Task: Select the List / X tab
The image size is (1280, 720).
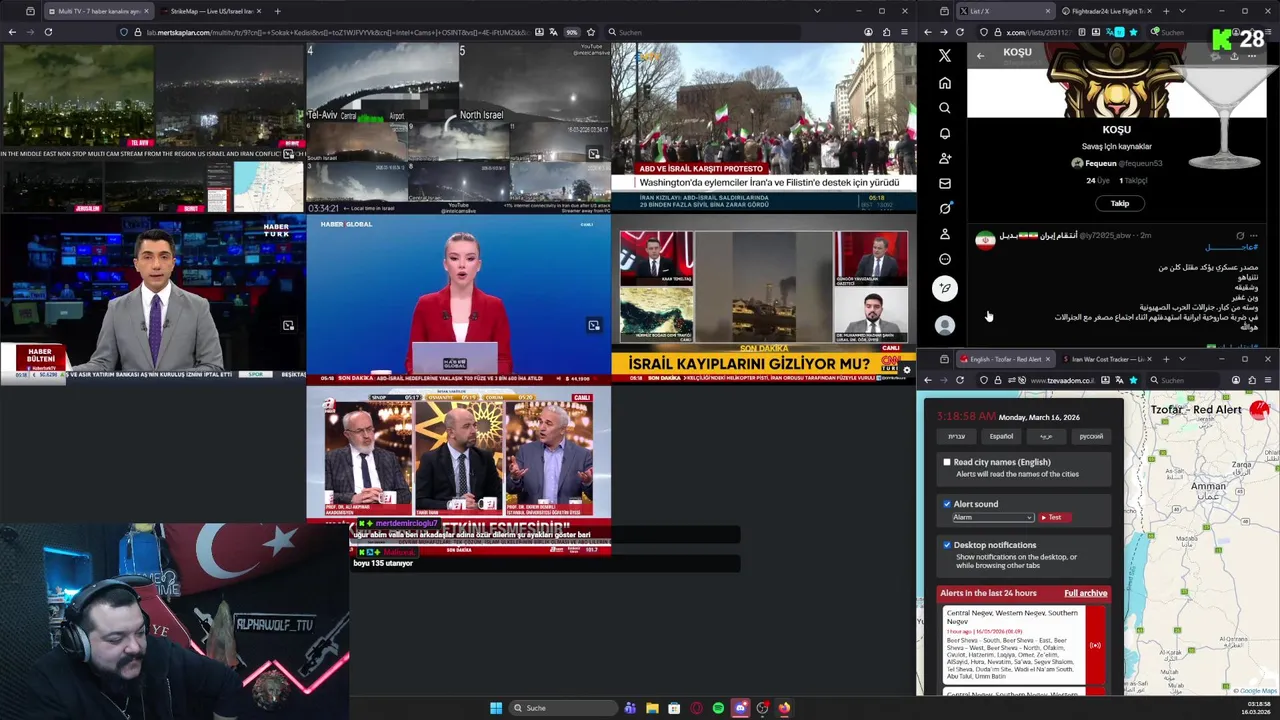Action: point(1004,11)
